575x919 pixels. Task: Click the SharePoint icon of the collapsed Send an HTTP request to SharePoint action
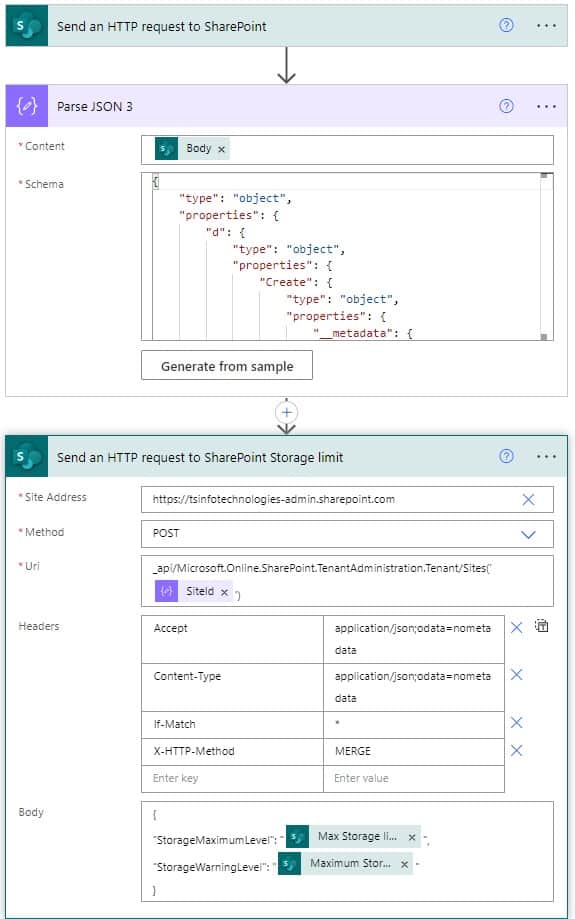tap(27, 26)
